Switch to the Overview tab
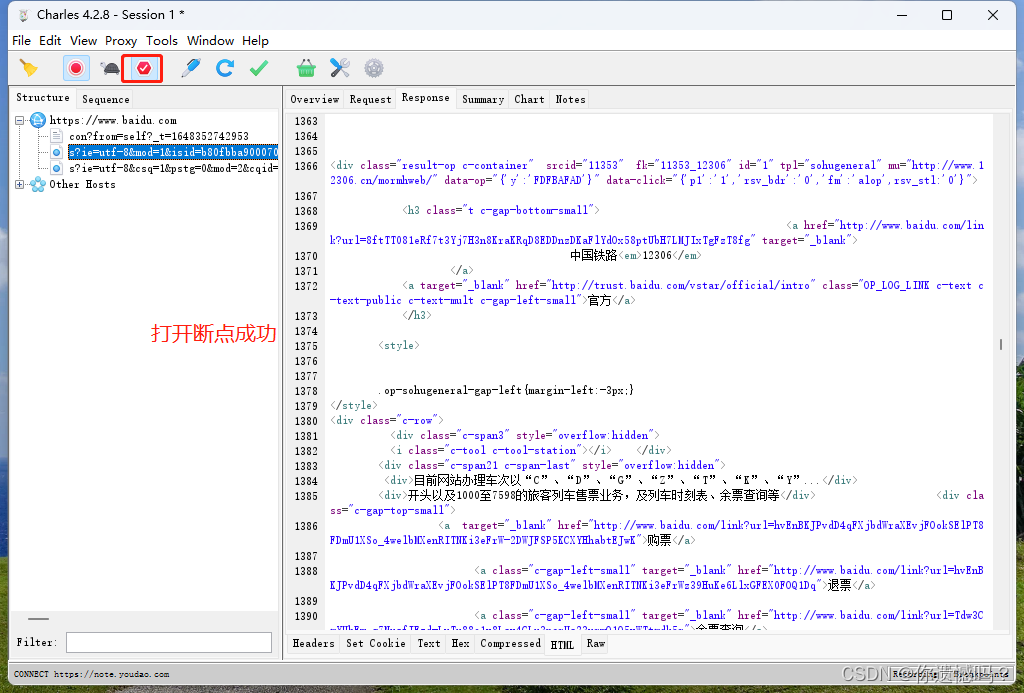 [315, 99]
